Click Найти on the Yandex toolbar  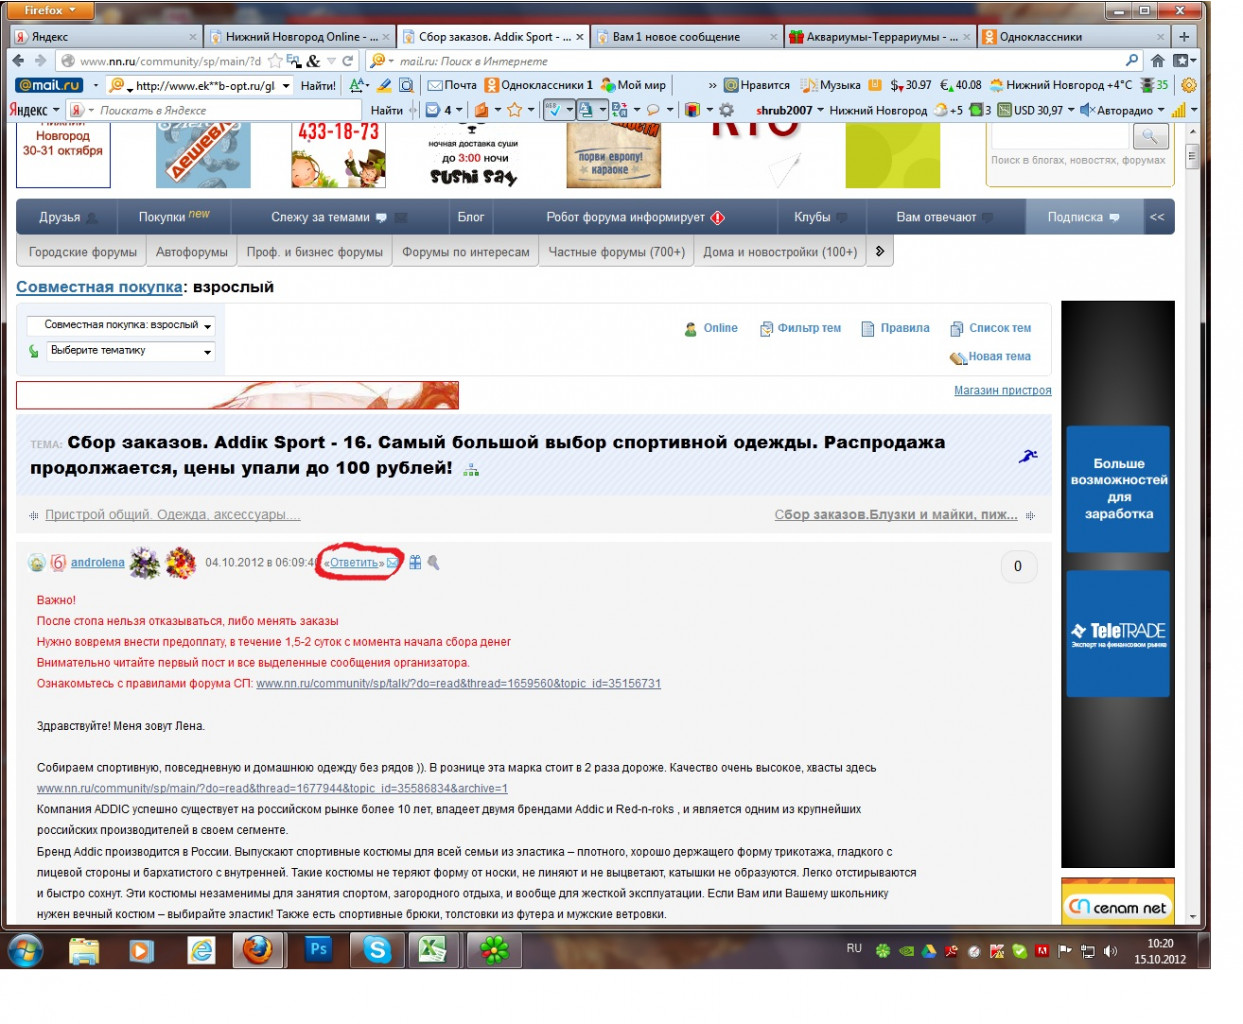click(386, 110)
